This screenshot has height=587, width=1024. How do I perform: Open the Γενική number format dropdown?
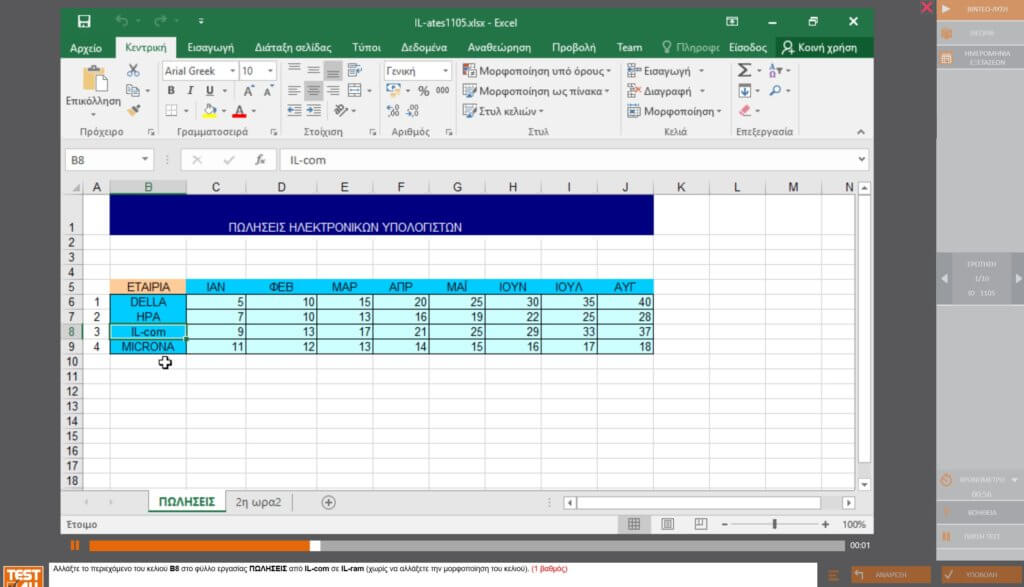click(445, 71)
